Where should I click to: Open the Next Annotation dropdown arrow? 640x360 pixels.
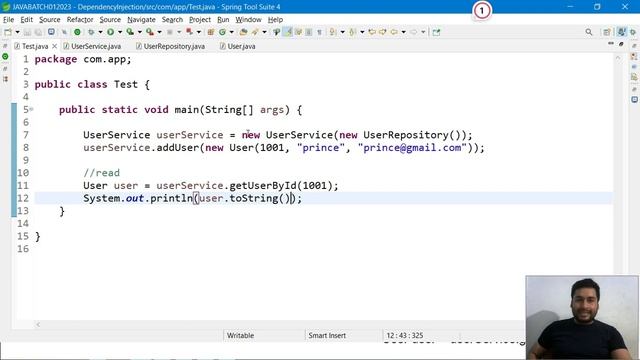tap(342, 32)
